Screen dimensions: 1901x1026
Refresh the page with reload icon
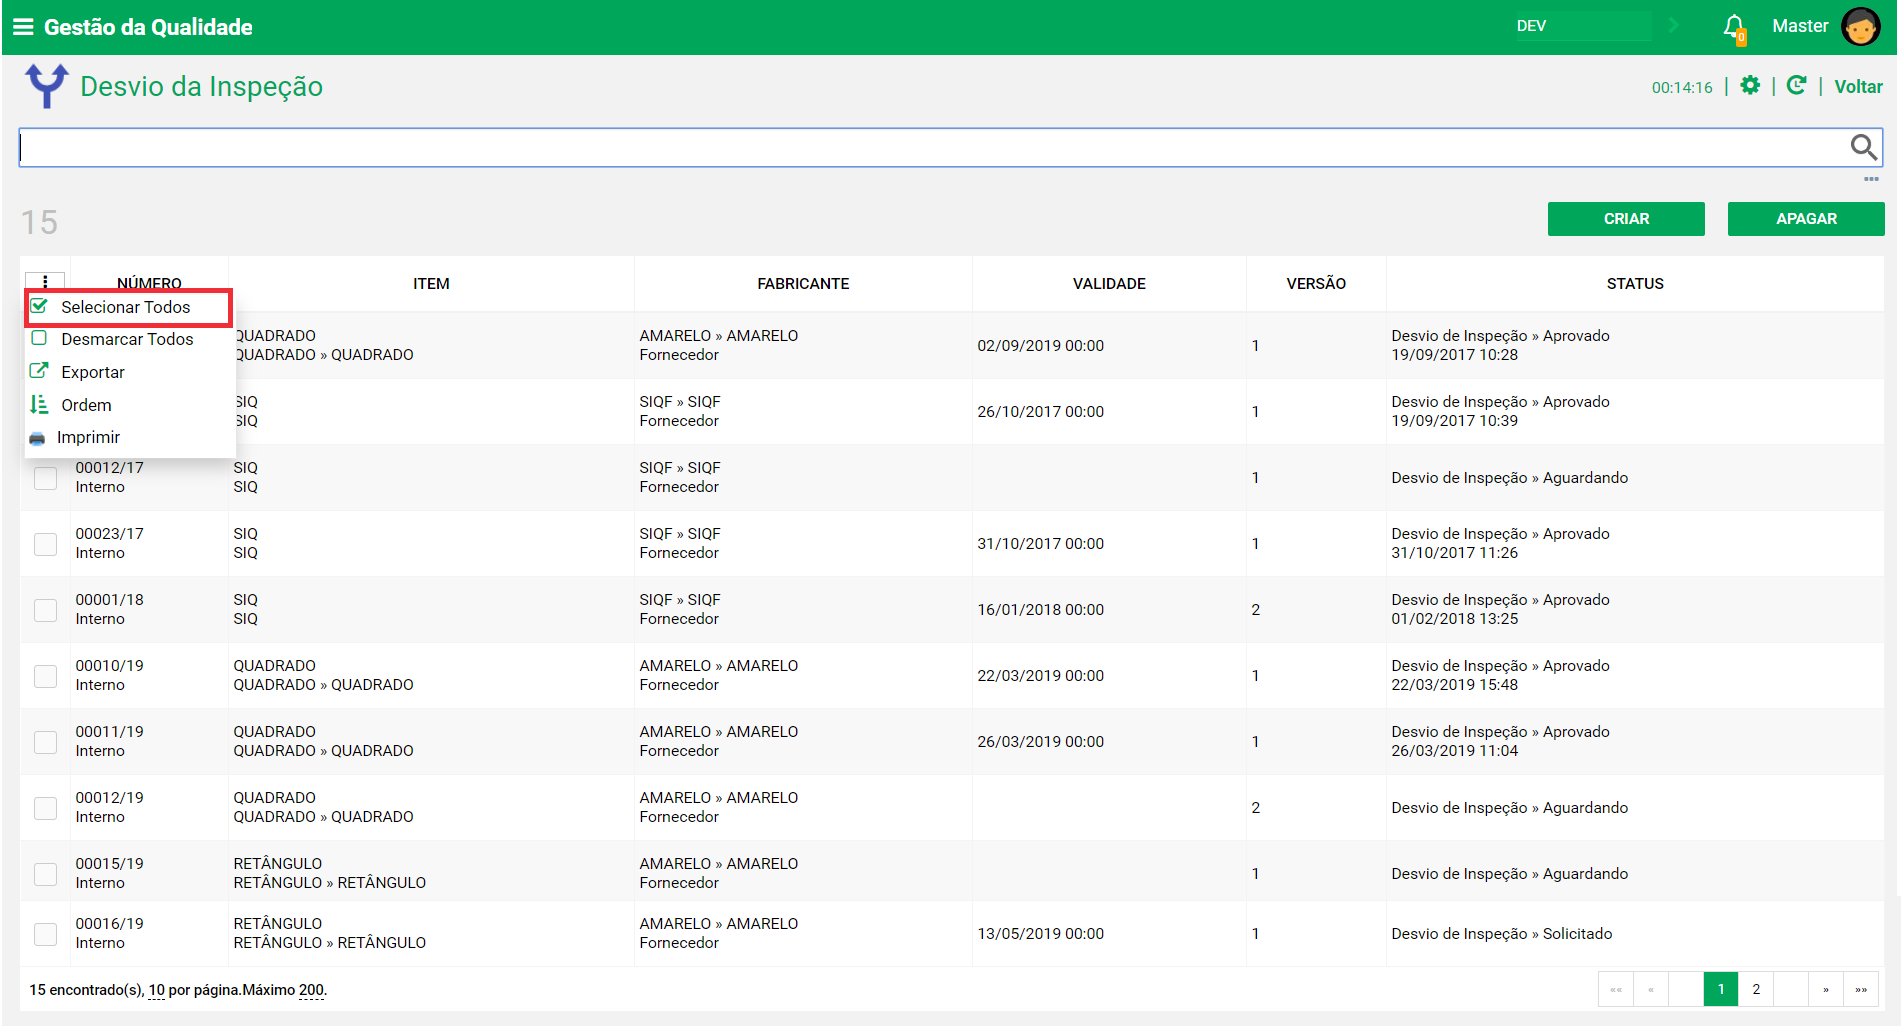click(1797, 86)
